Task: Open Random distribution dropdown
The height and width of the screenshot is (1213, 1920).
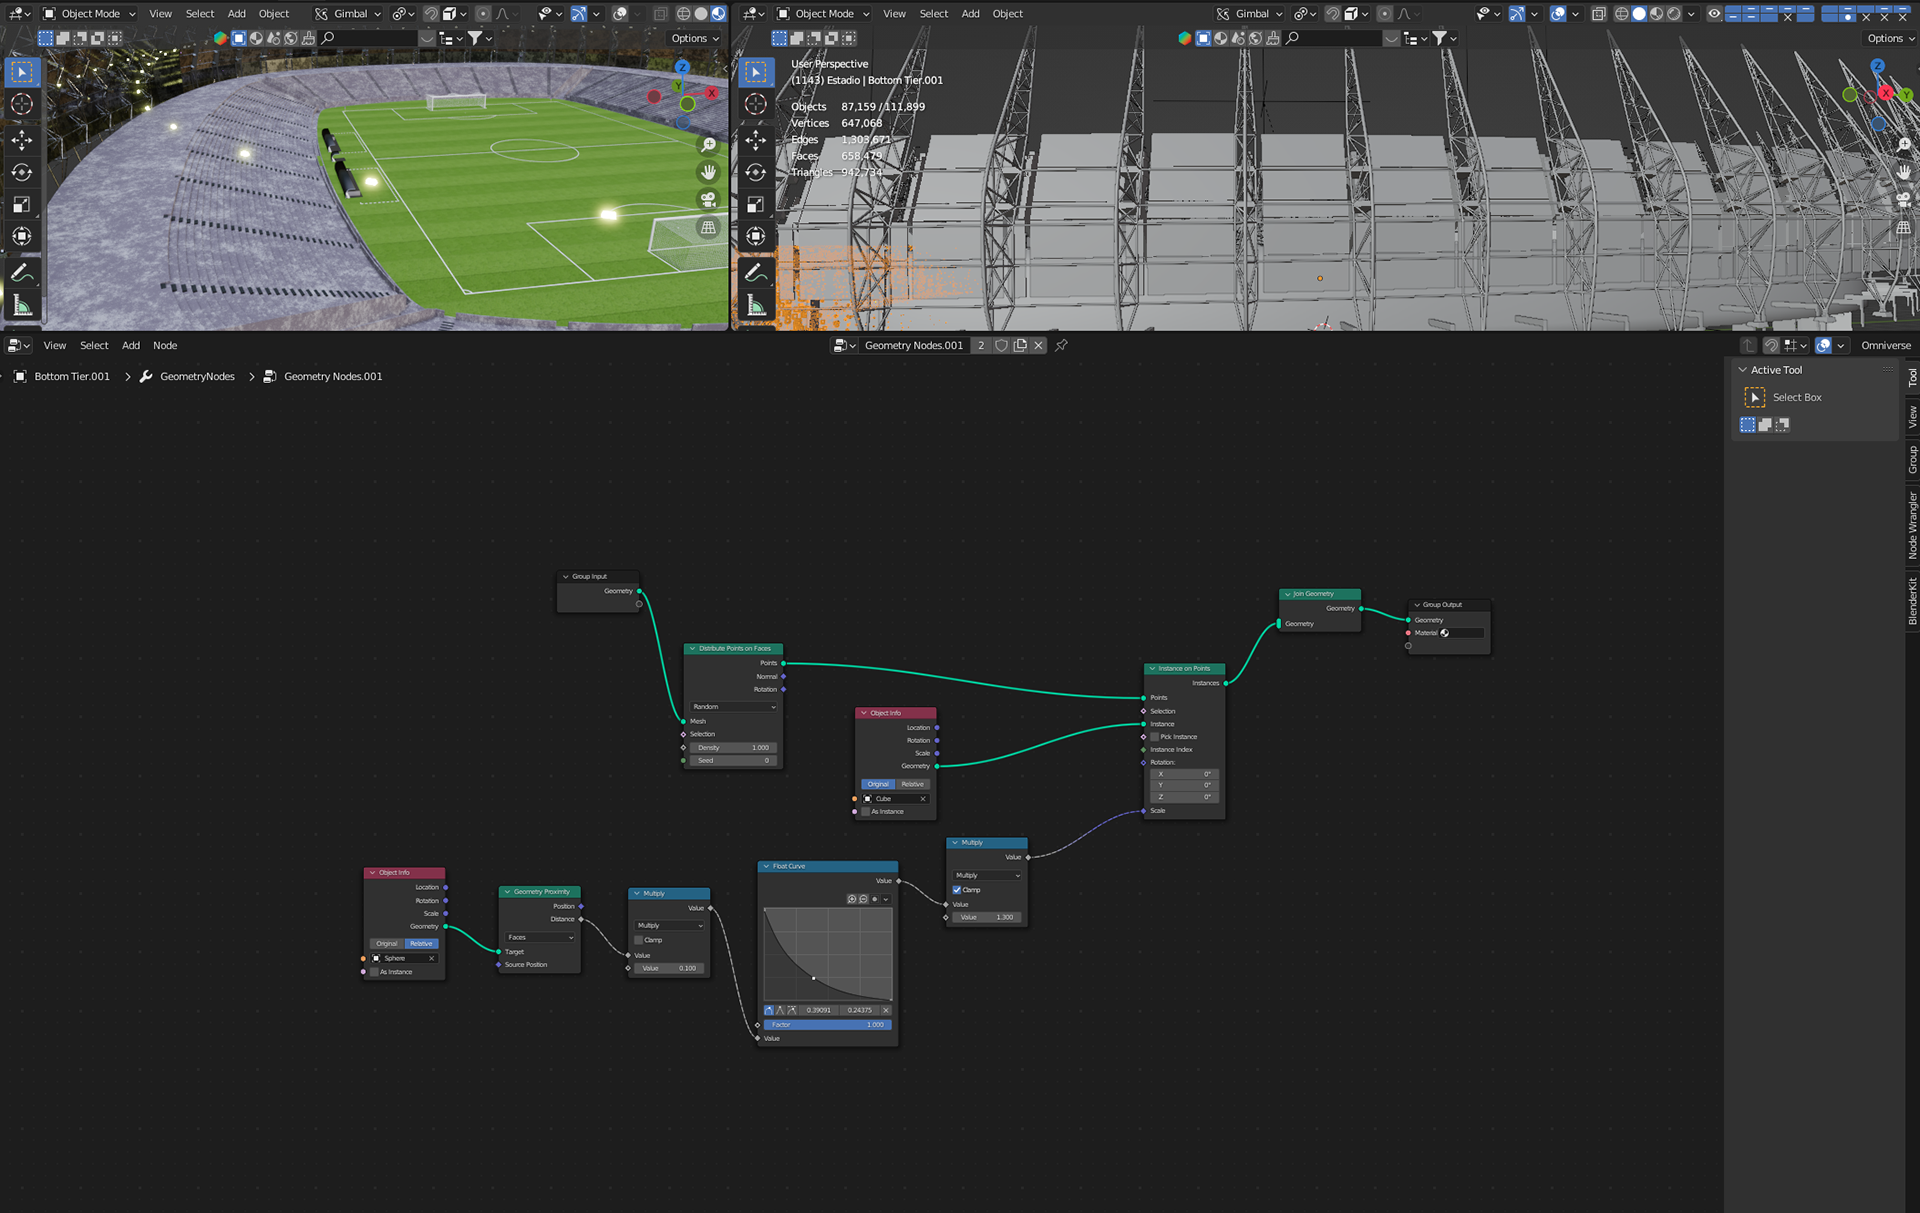Action: pos(733,707)
